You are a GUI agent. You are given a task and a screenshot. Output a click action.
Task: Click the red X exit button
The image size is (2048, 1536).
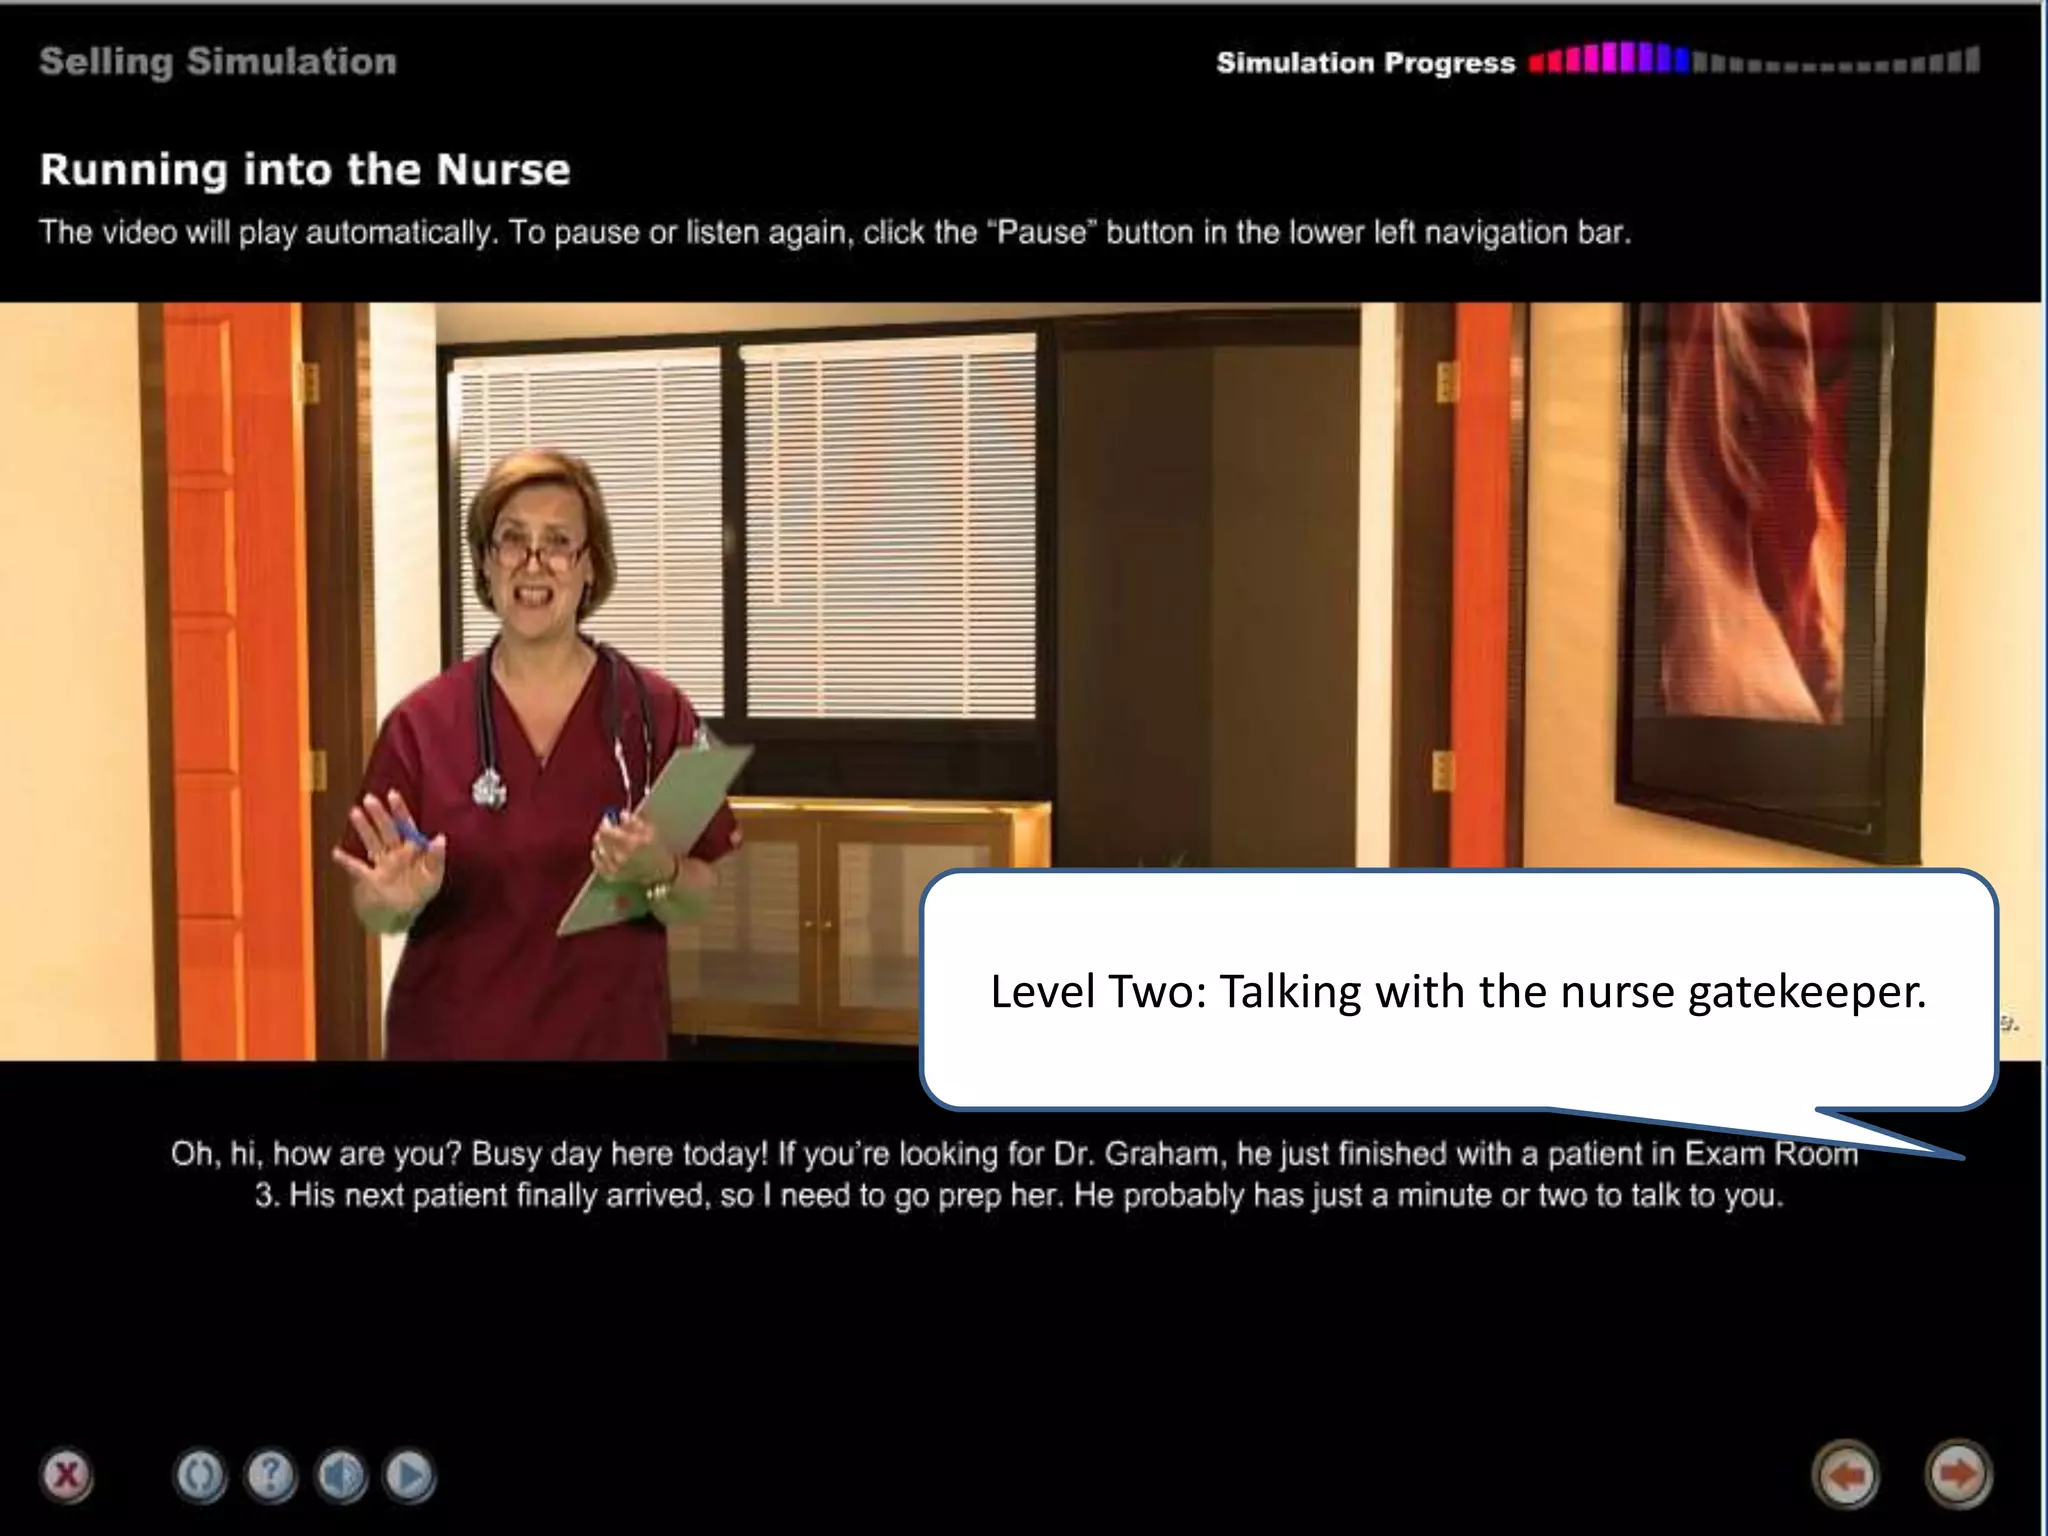click(x=66, y=1475)
